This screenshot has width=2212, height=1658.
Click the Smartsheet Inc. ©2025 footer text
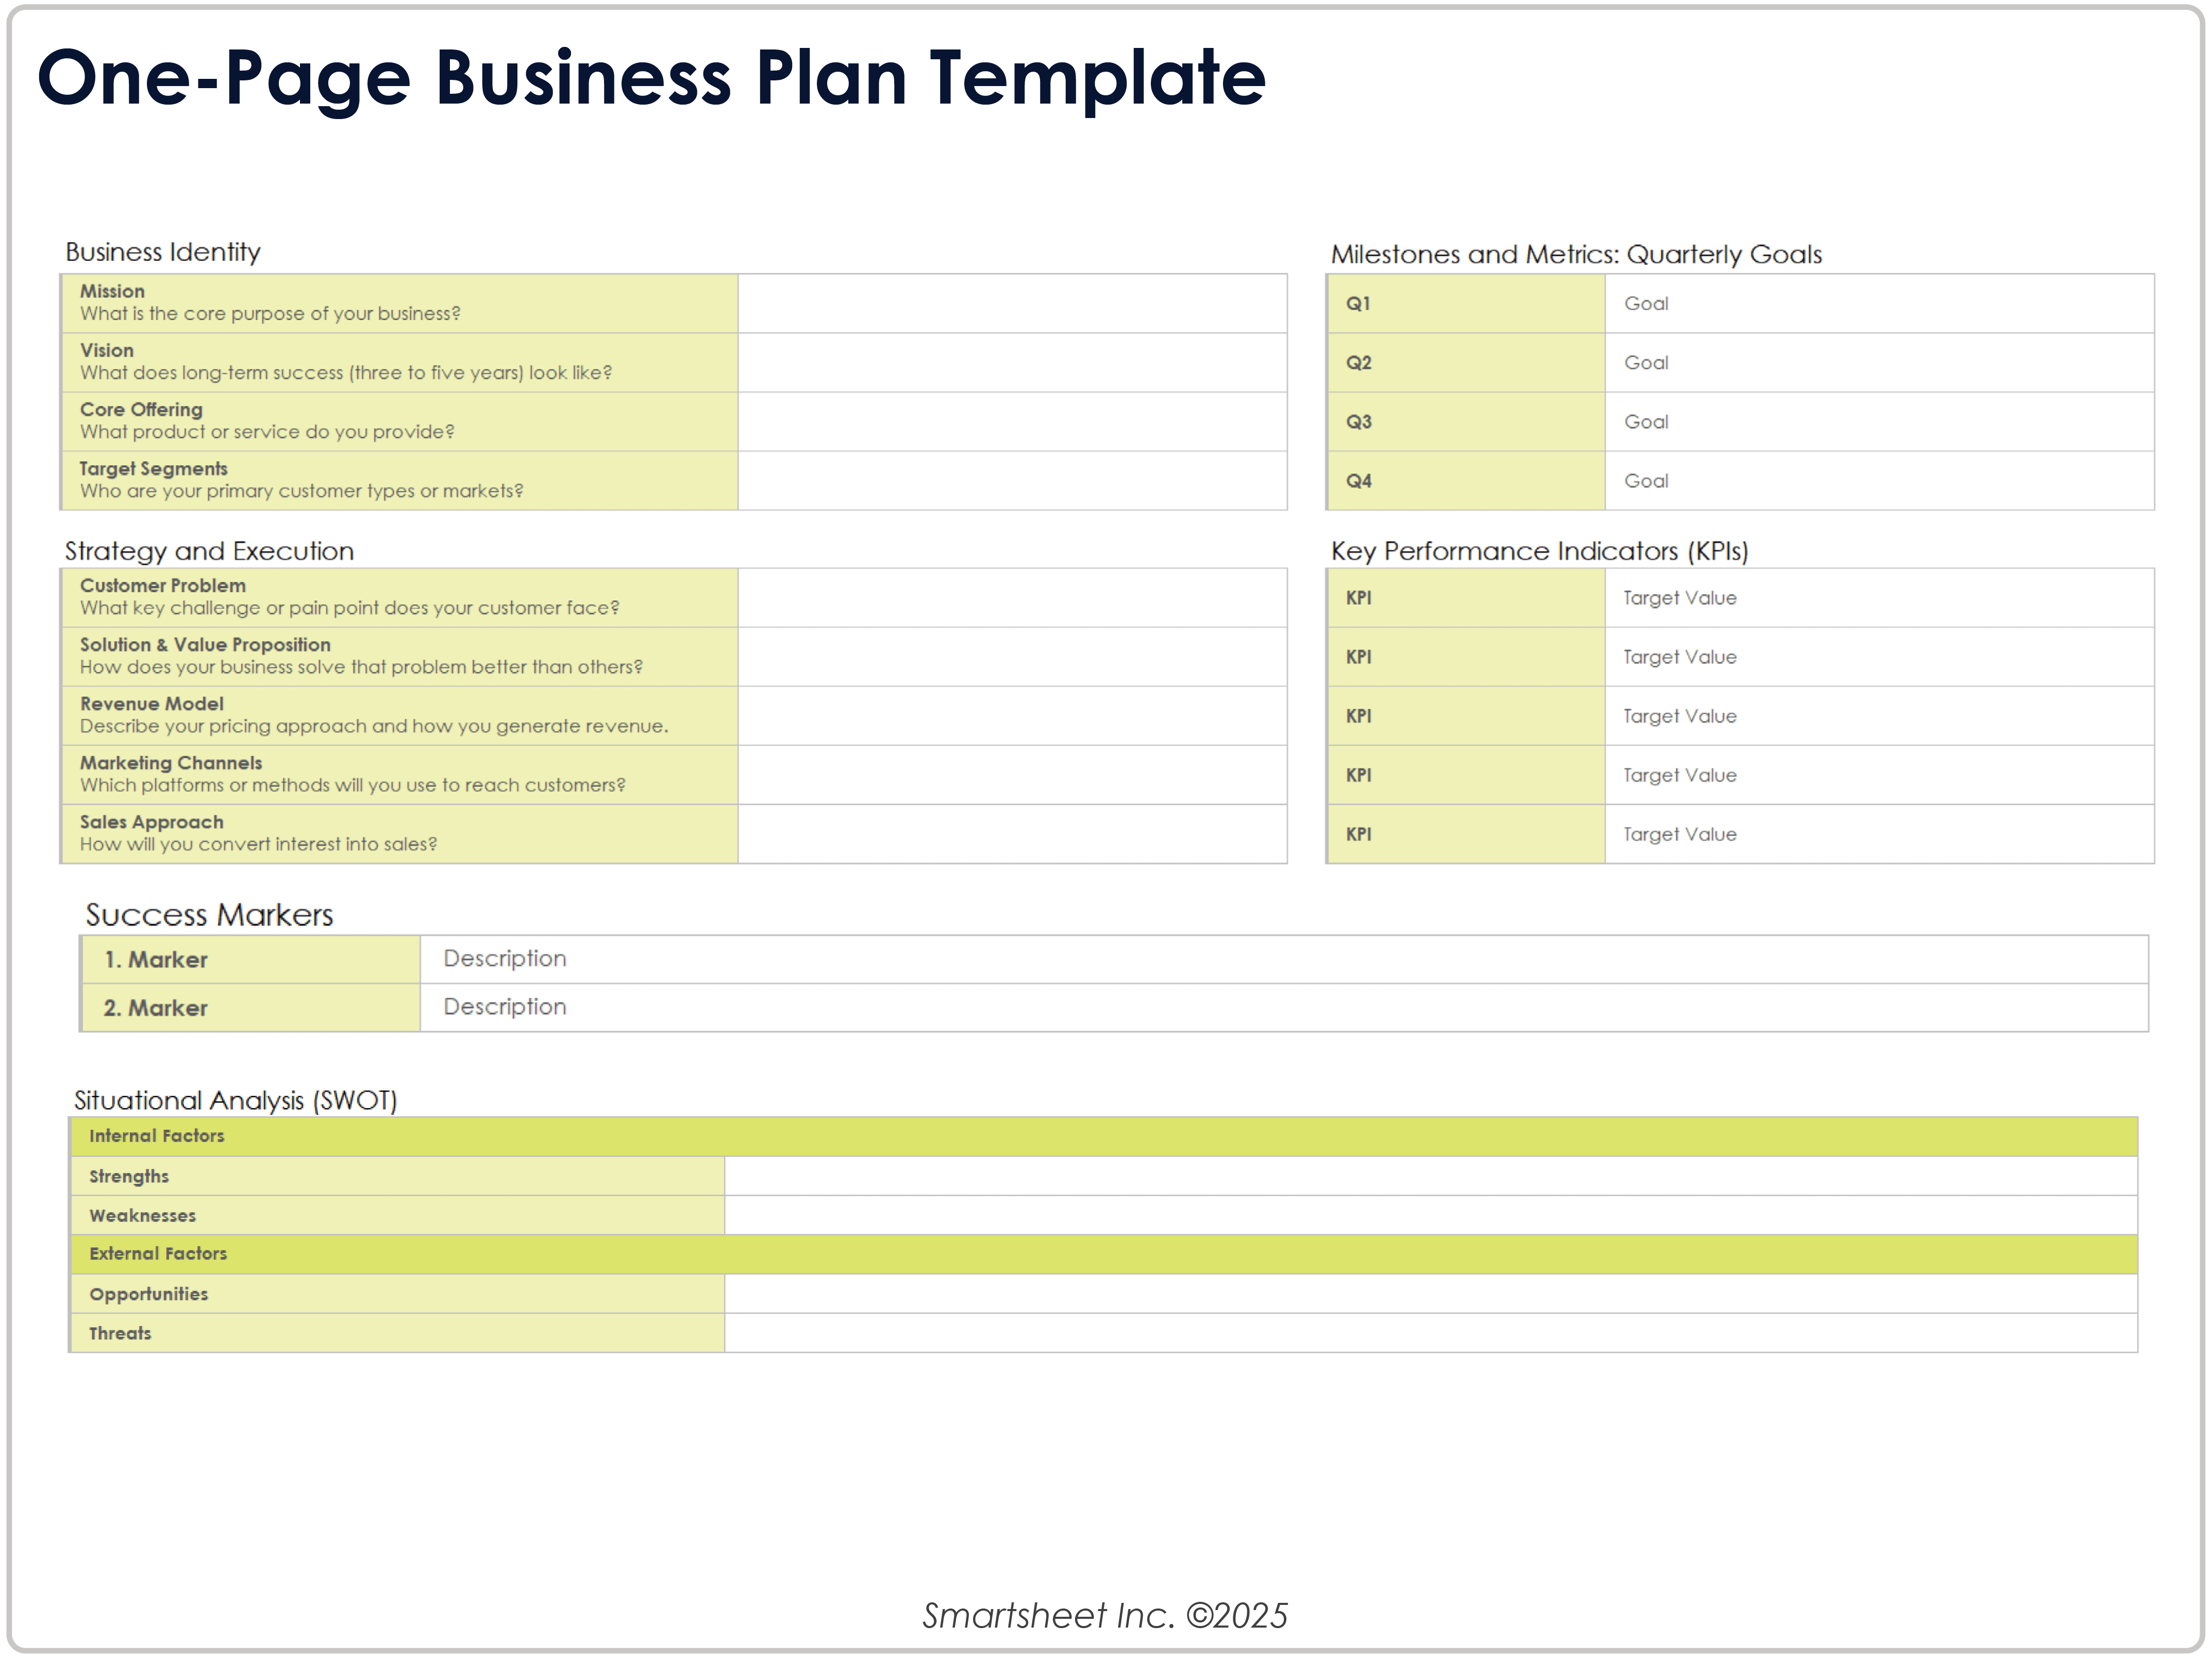click(x=1104, y=1615)
